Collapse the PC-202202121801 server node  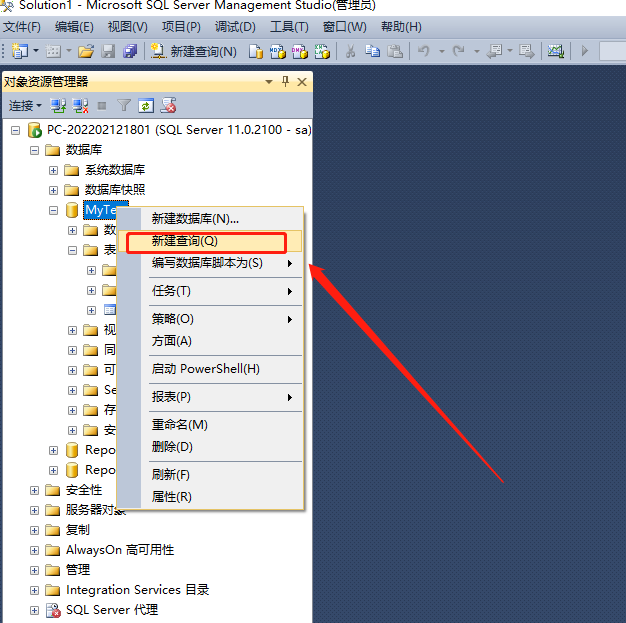click(15, 130)
